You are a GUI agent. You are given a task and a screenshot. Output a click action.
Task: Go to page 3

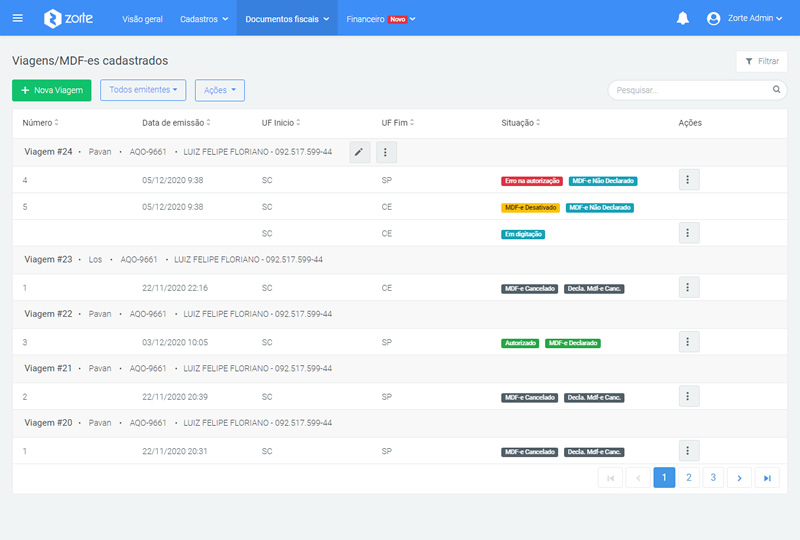click(x=713, y=478)
